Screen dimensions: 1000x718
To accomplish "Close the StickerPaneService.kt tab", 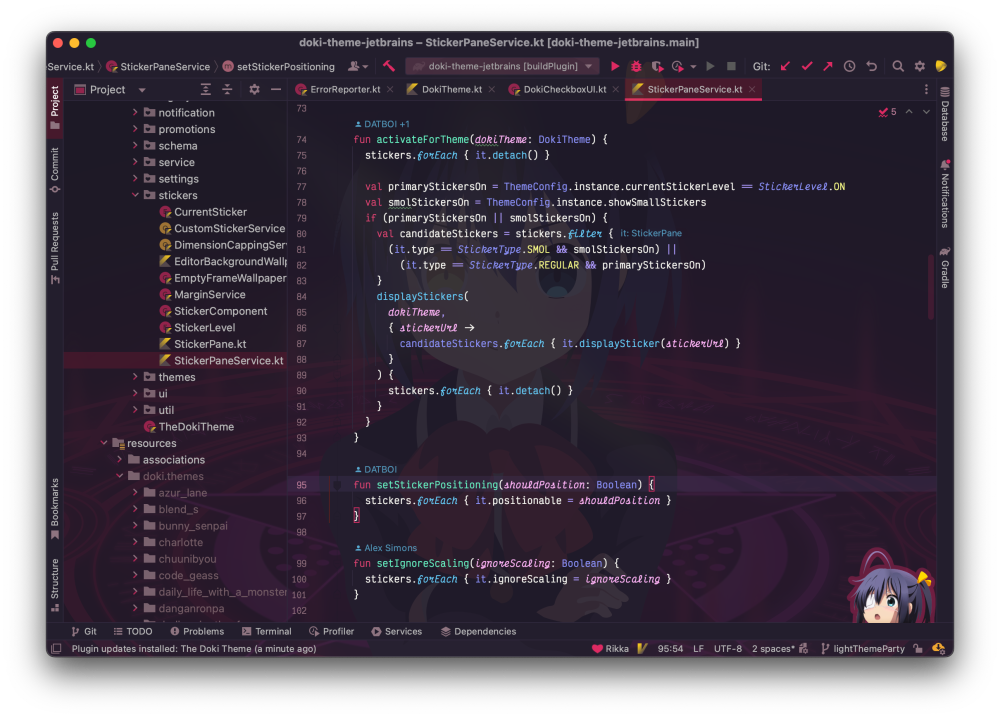I will coord(753,89).
